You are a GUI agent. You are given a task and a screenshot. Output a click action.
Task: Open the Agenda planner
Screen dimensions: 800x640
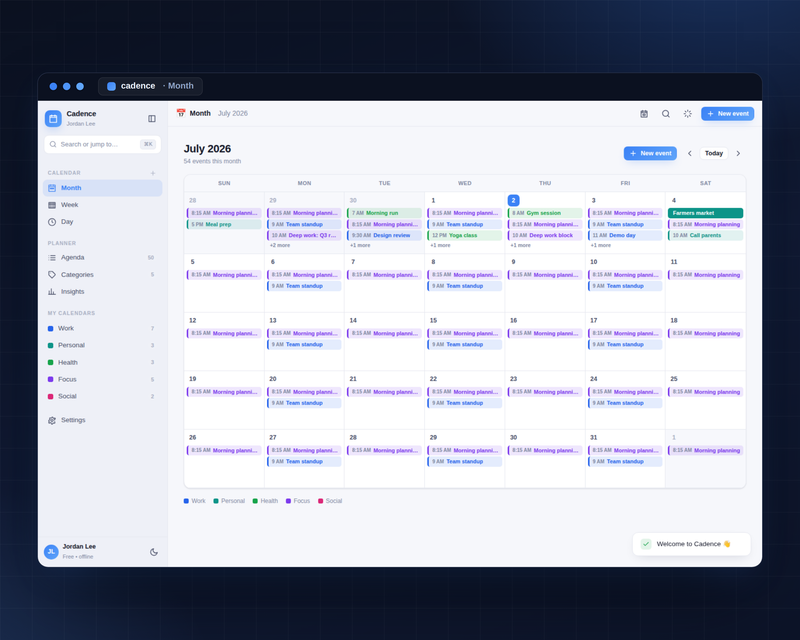click(x=103, y=258)
